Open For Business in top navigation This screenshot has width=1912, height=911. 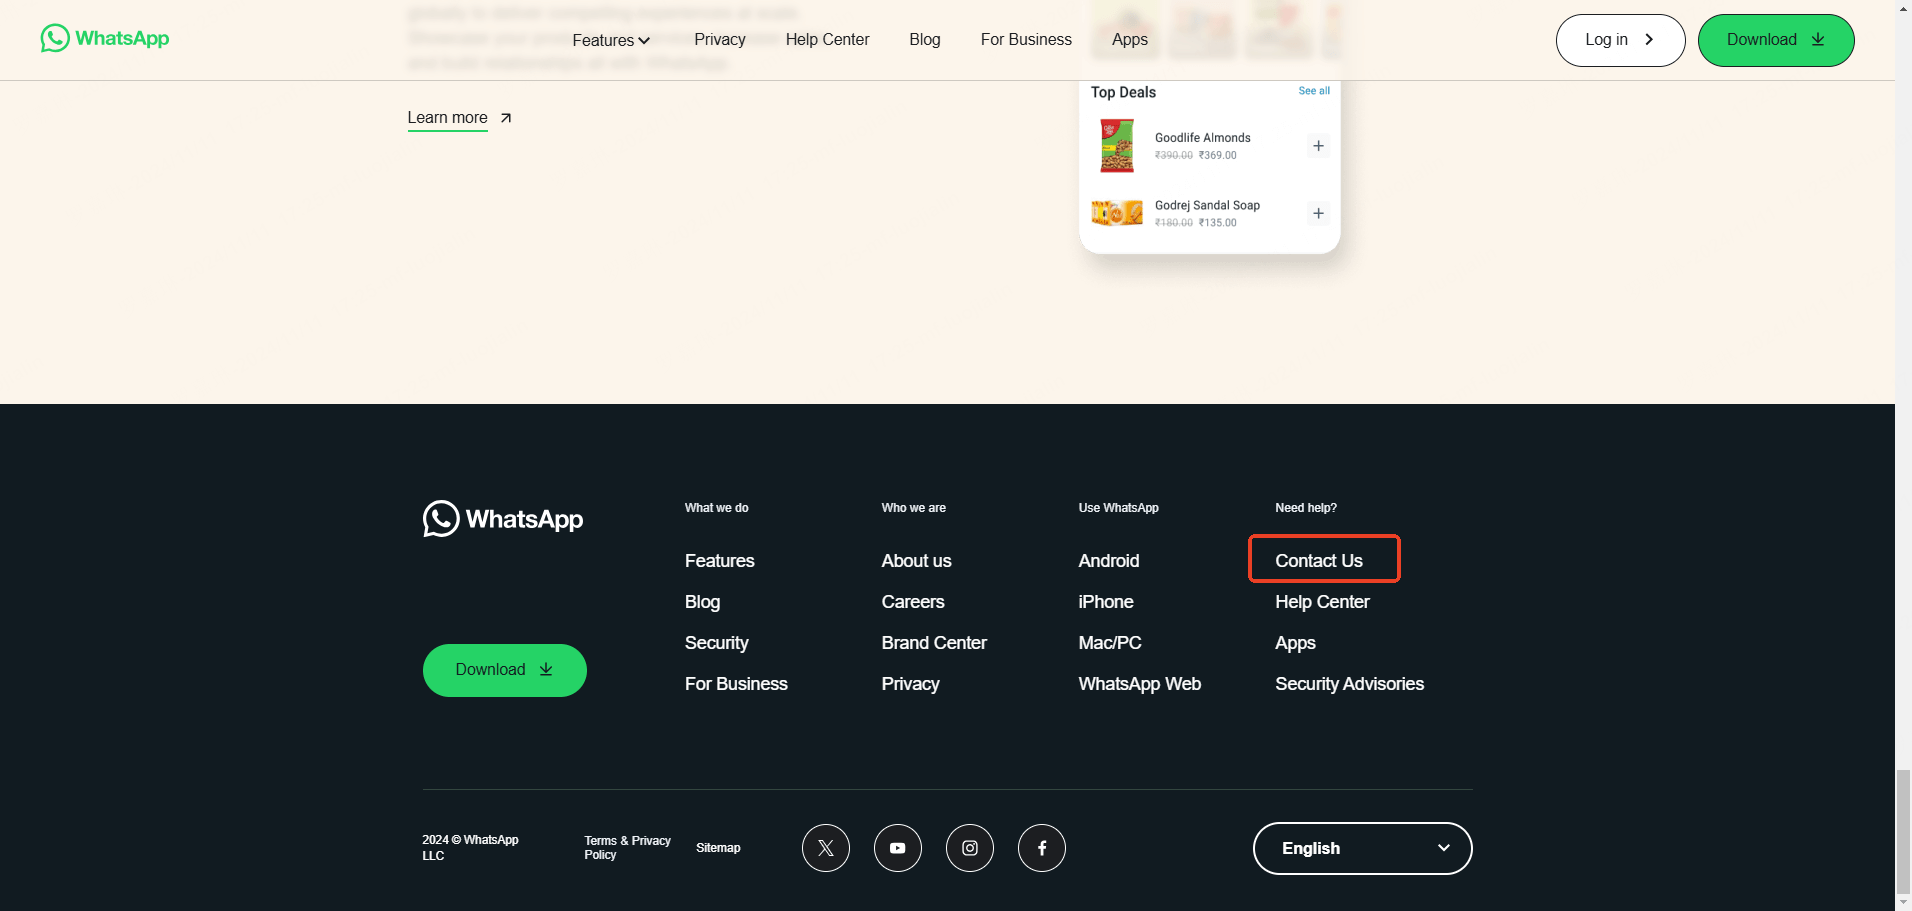1026,39
